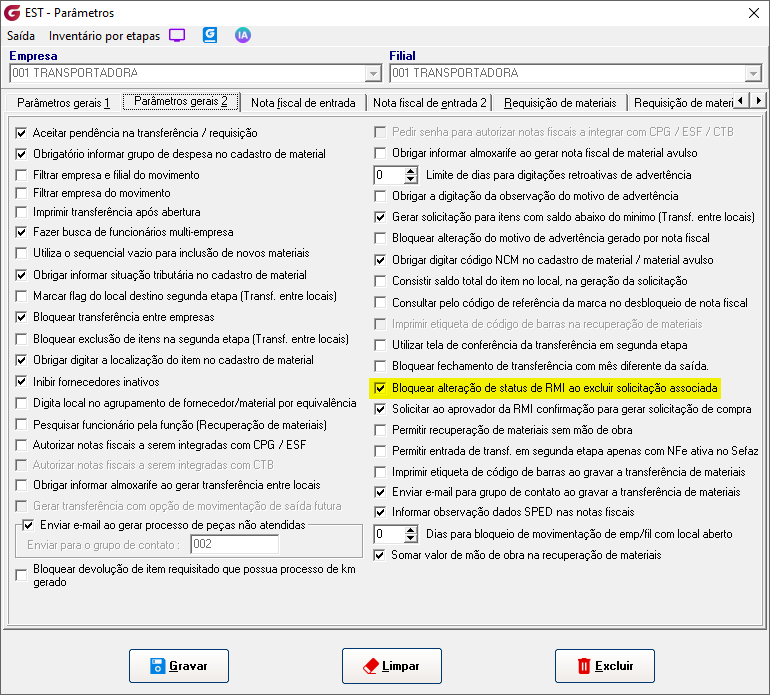Toggle Enviar e-mail para grupo de contato
The height and width of the screenshot is (695, 770).
[x=380, y=492]
